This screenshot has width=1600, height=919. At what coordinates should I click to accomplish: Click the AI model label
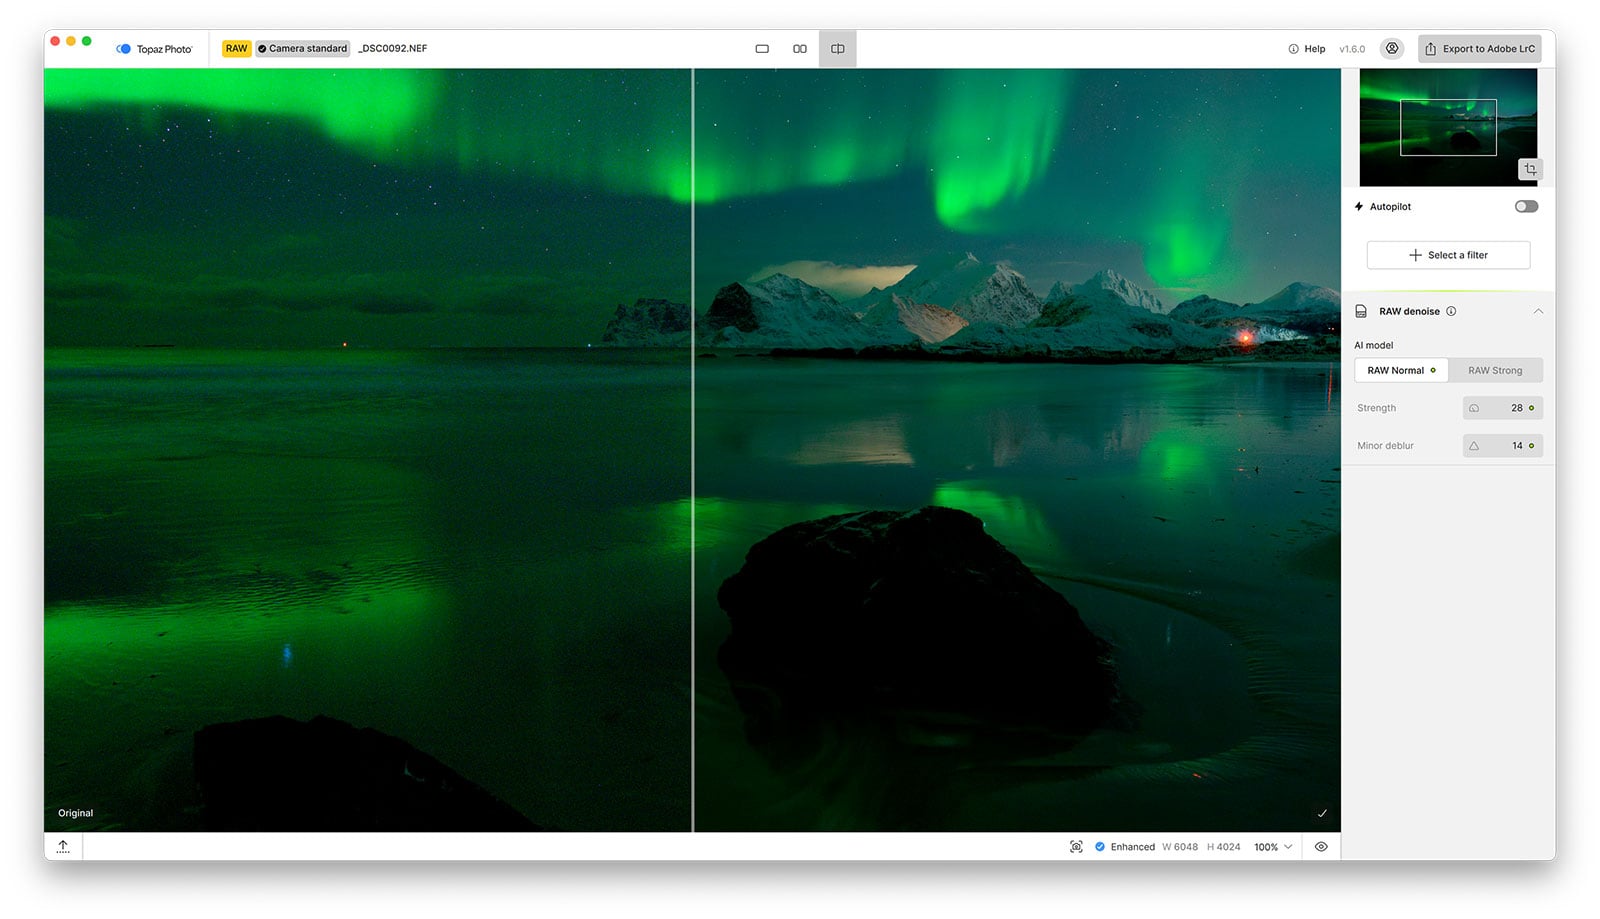pos(1374,345)
